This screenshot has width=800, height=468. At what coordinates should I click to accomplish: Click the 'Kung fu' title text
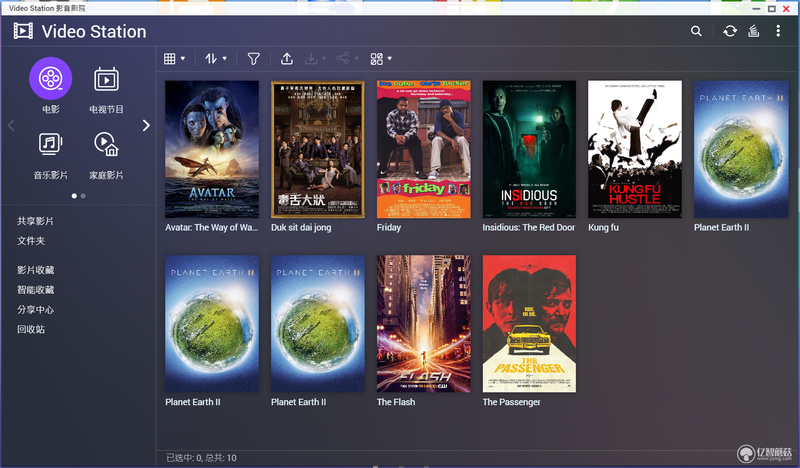(603, 228)
